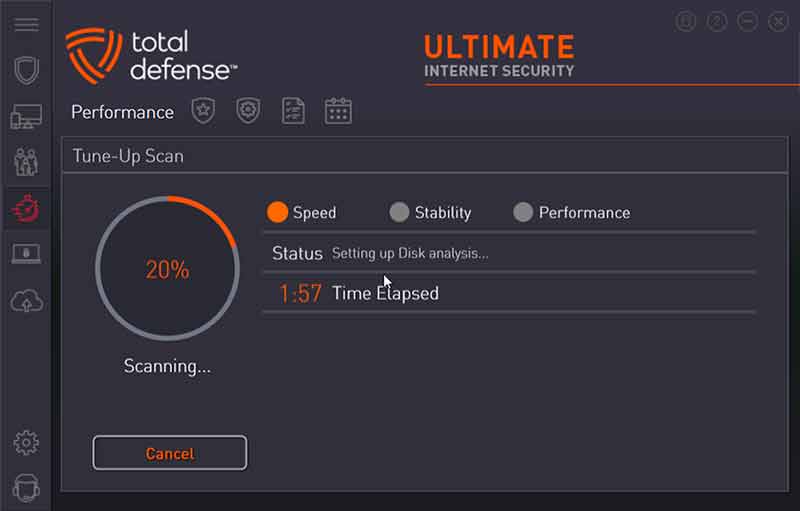Open the support headset icon

26,488
